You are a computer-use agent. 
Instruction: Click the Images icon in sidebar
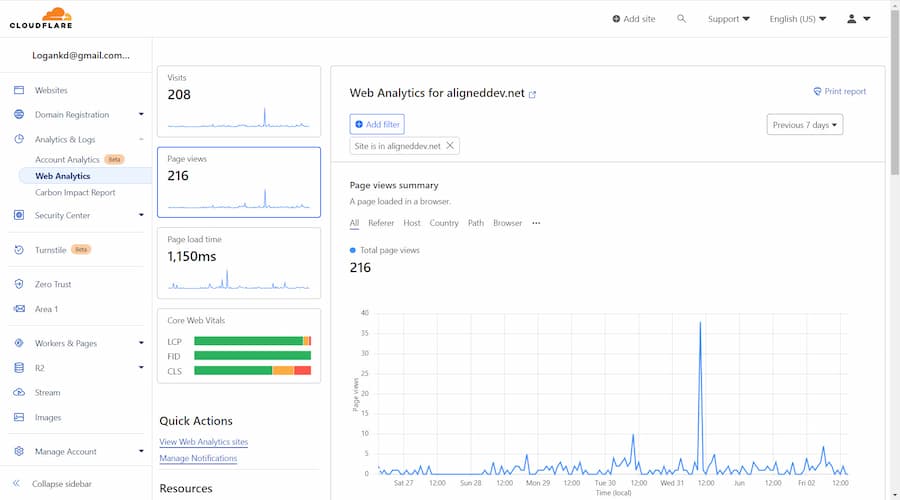[18, 418]
